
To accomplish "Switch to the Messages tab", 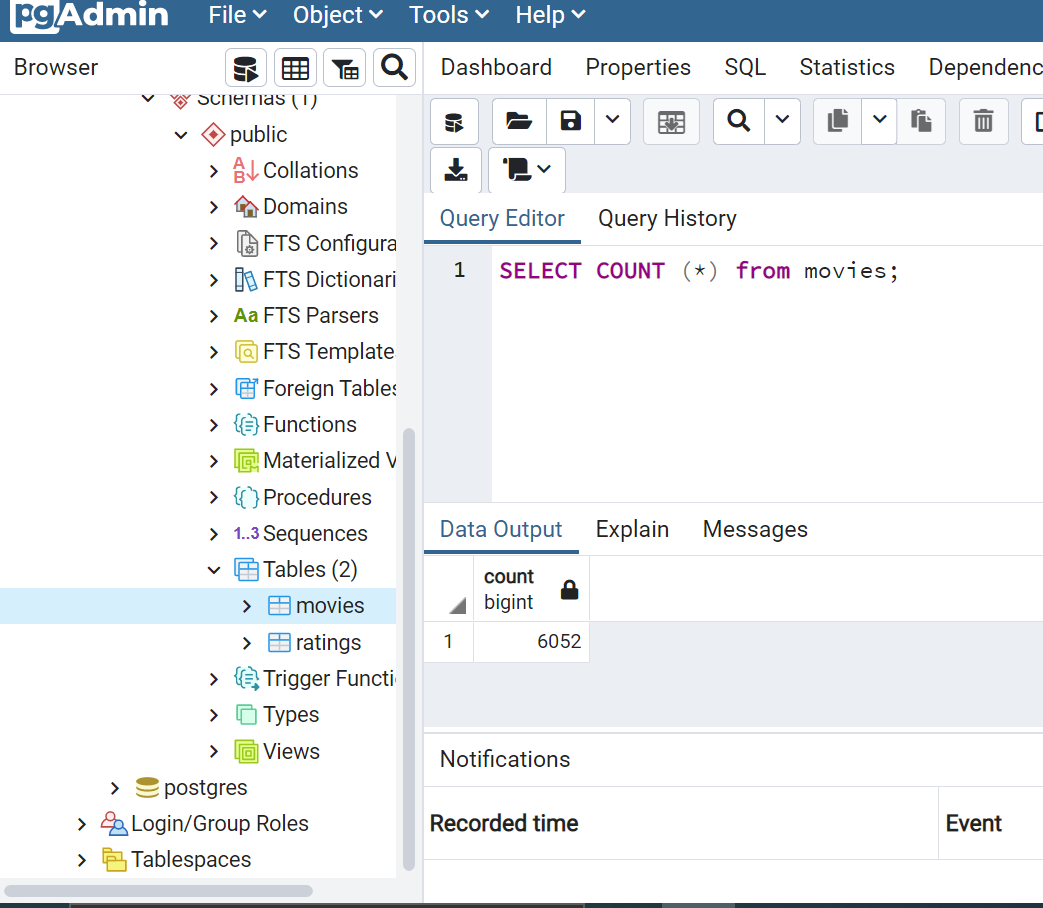I will click(755, 530).
